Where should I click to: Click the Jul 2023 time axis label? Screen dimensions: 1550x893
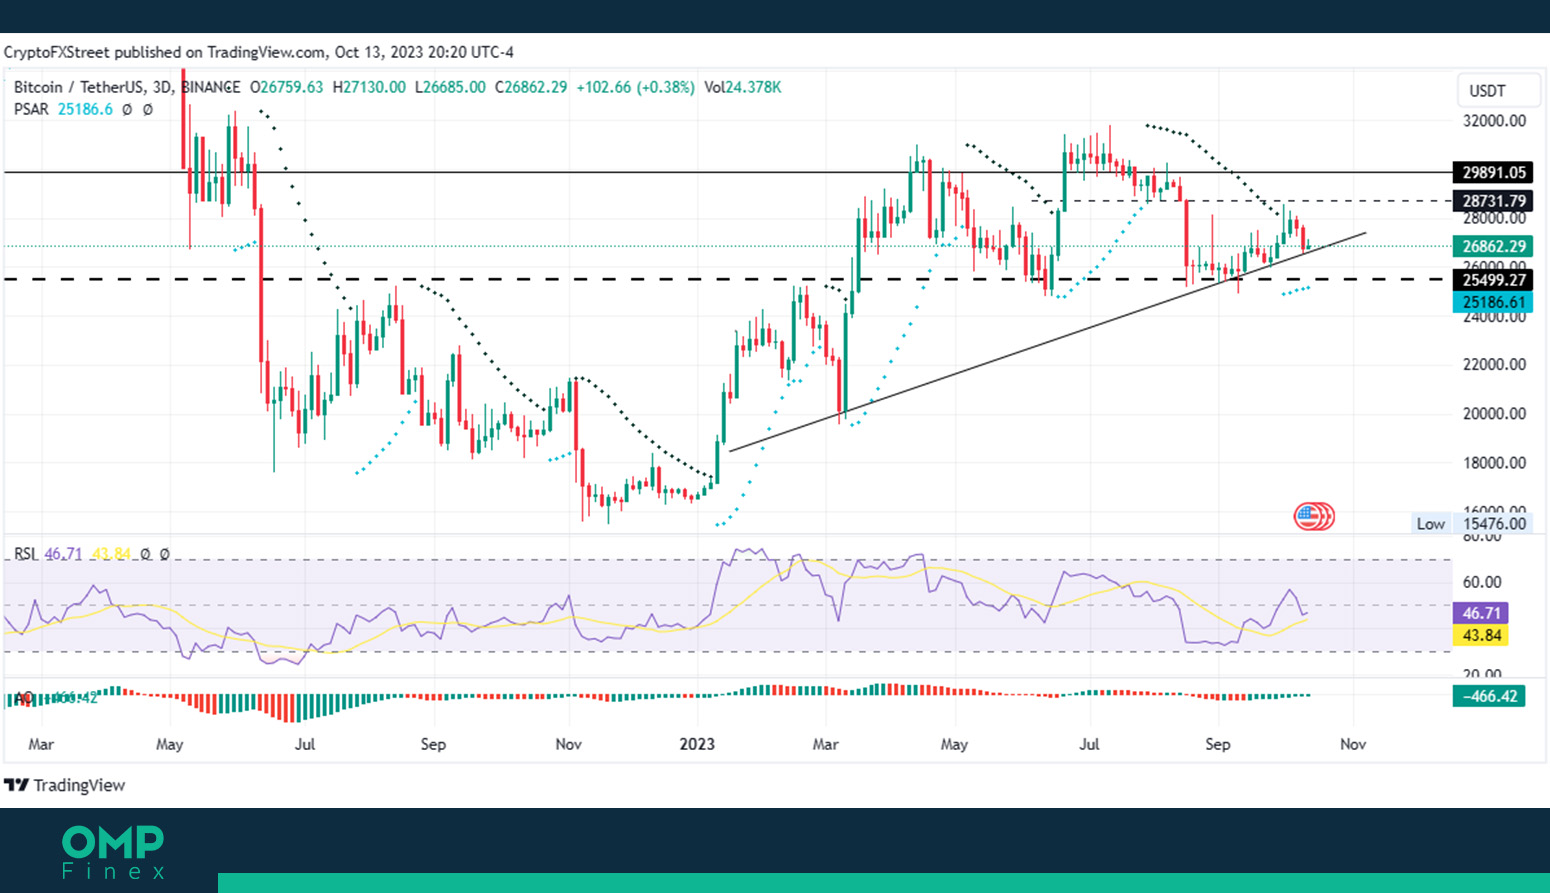(1089, 744)
